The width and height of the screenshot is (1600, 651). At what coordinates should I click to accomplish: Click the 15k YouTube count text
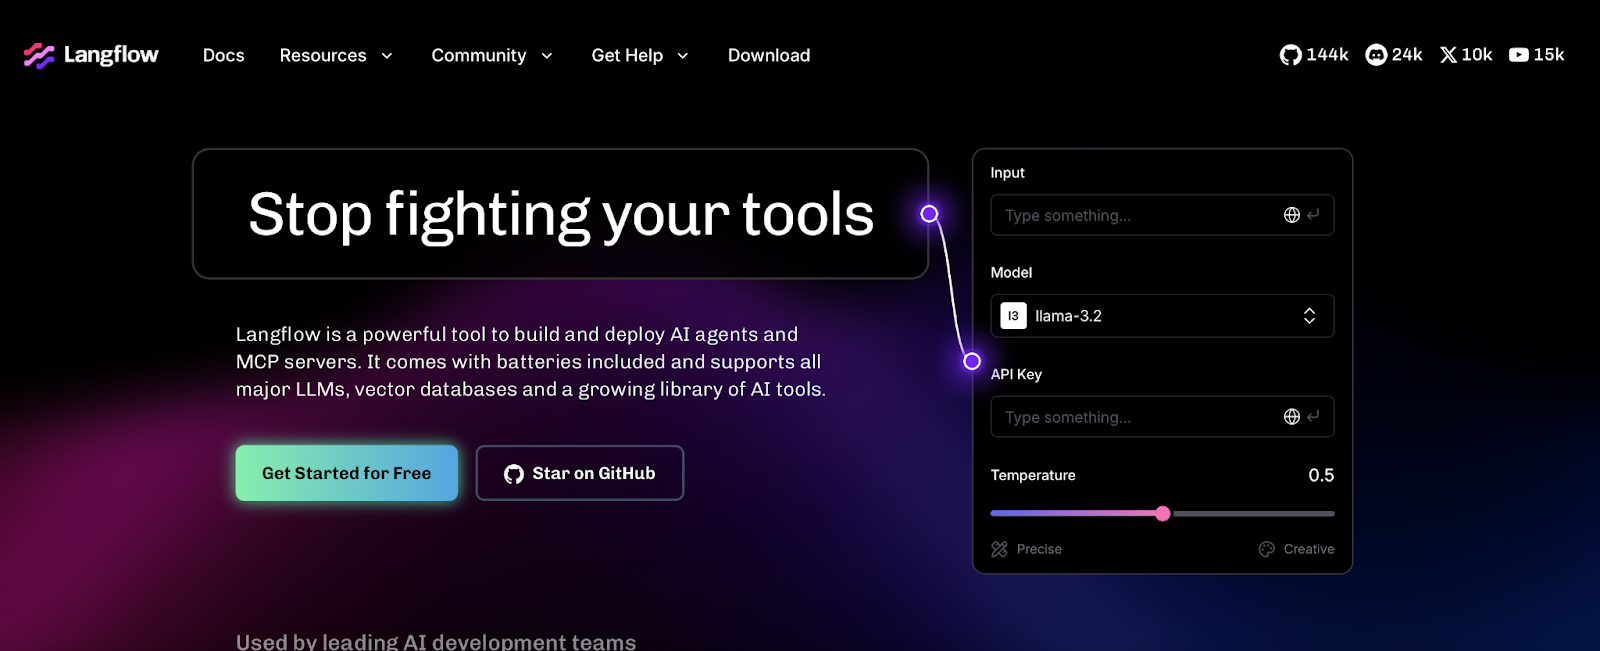1549,55
